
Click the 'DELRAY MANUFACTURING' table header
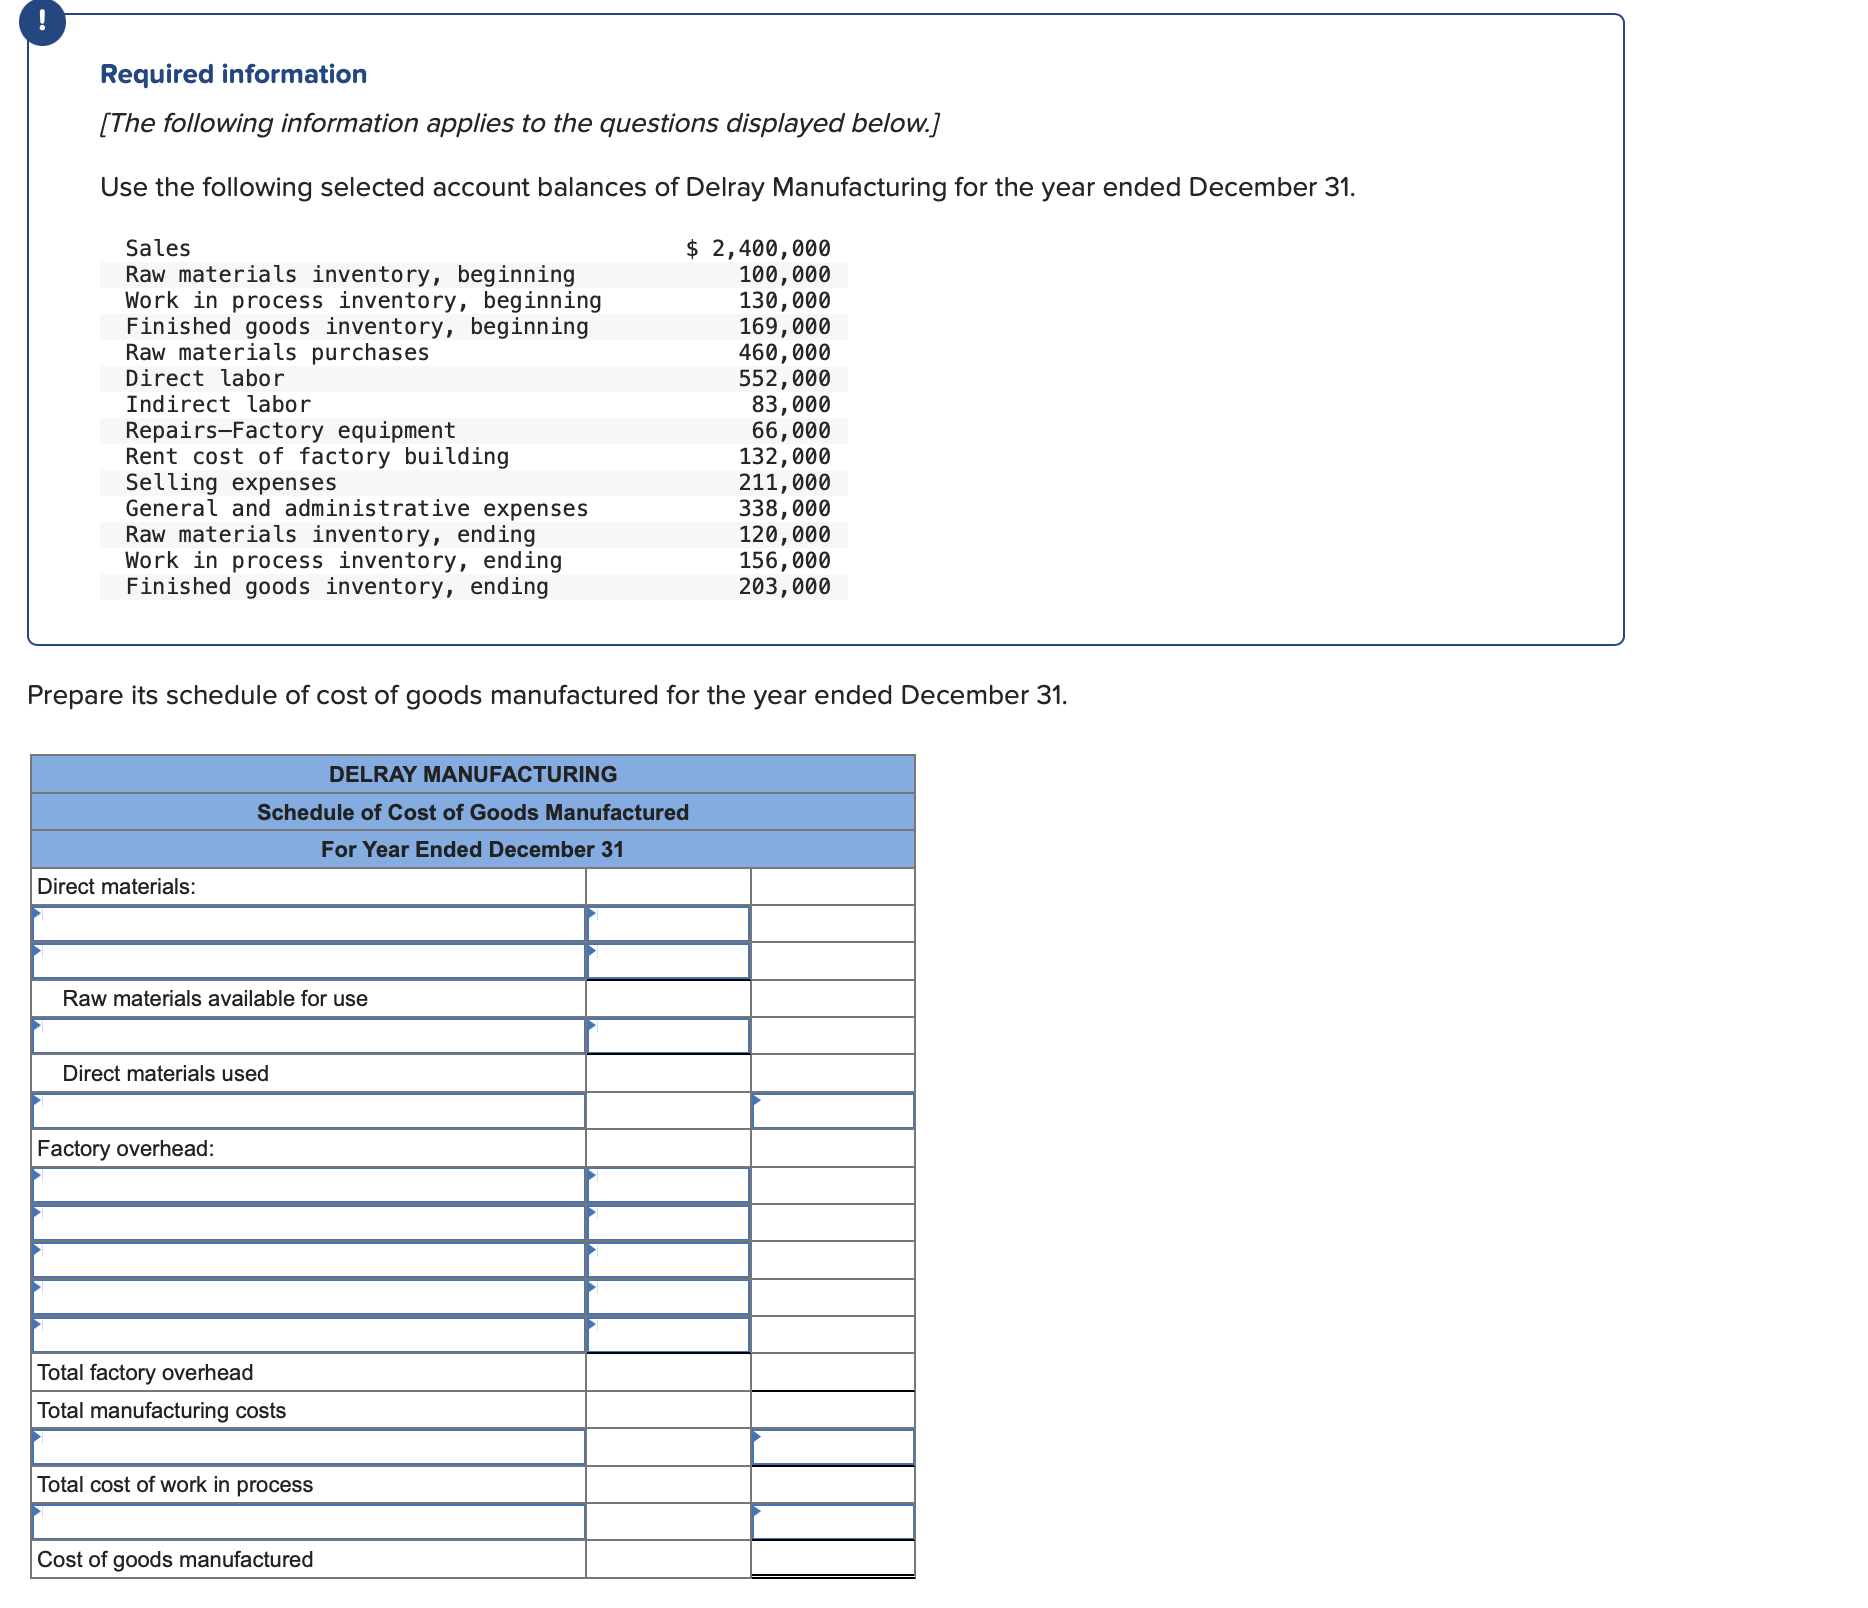[473, 774]
